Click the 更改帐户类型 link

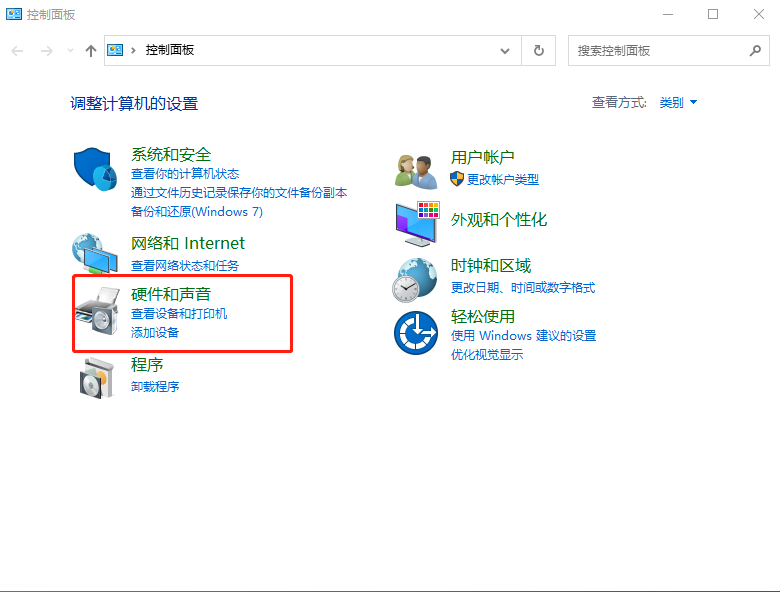tap(503, 180)
